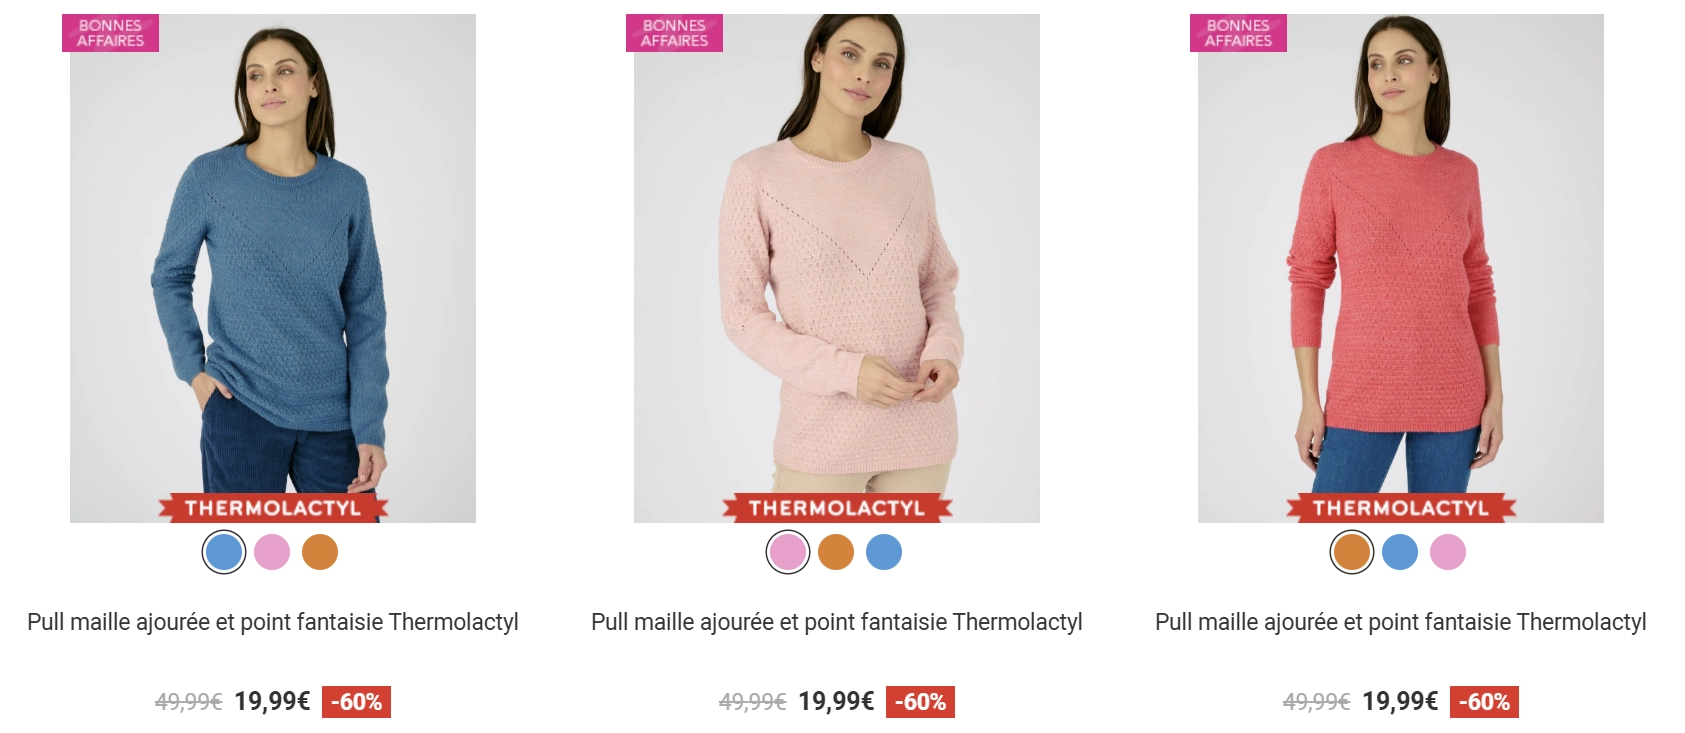Select pink swatch under the pink sweater

pos(788,552)
